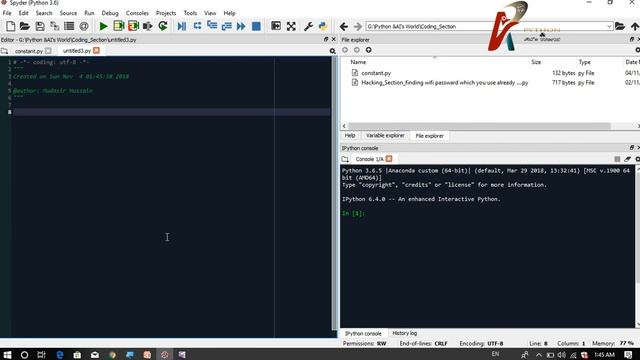Image resolution: width=640 pixels, height=360 pixels.
Task: Open file with the folder toolbar icon
Action: [25, 26]
